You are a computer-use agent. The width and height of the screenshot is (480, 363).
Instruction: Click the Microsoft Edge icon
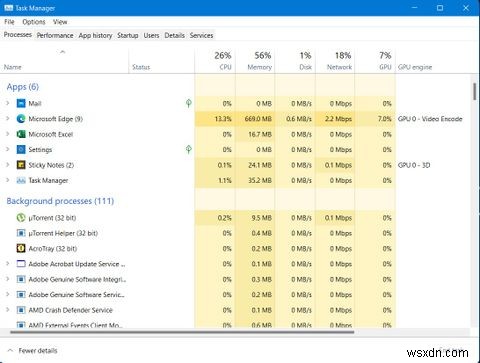(21, 119)
